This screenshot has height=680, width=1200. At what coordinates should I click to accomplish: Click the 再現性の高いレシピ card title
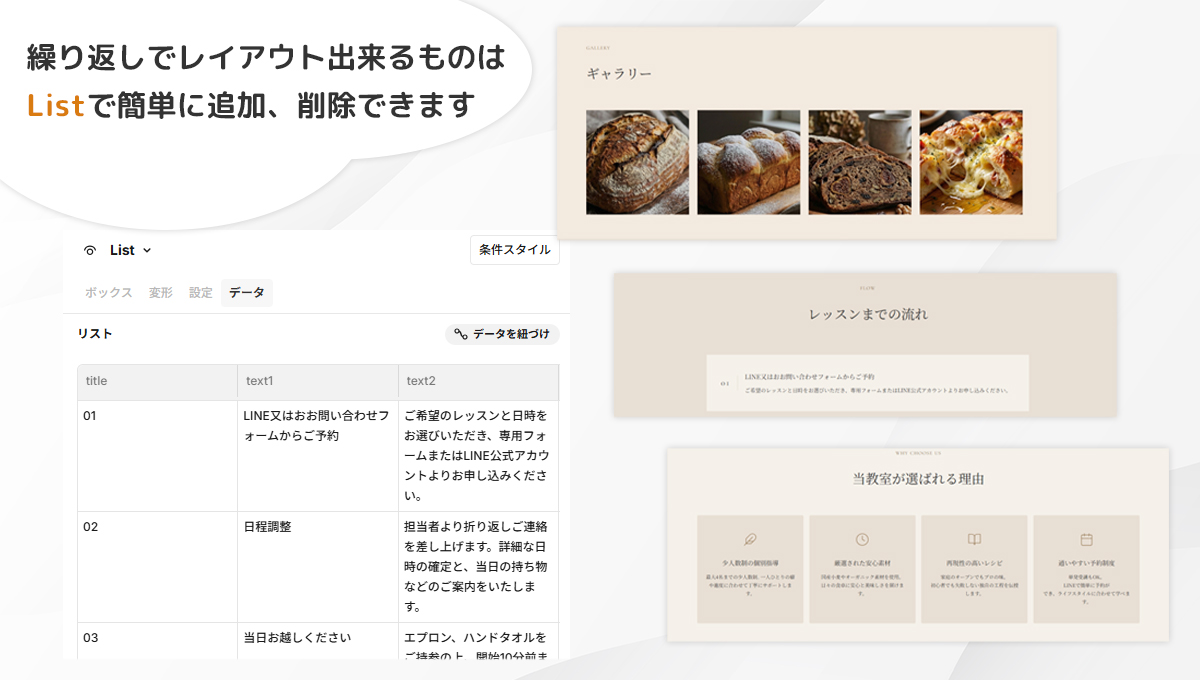tap(974, 564)
